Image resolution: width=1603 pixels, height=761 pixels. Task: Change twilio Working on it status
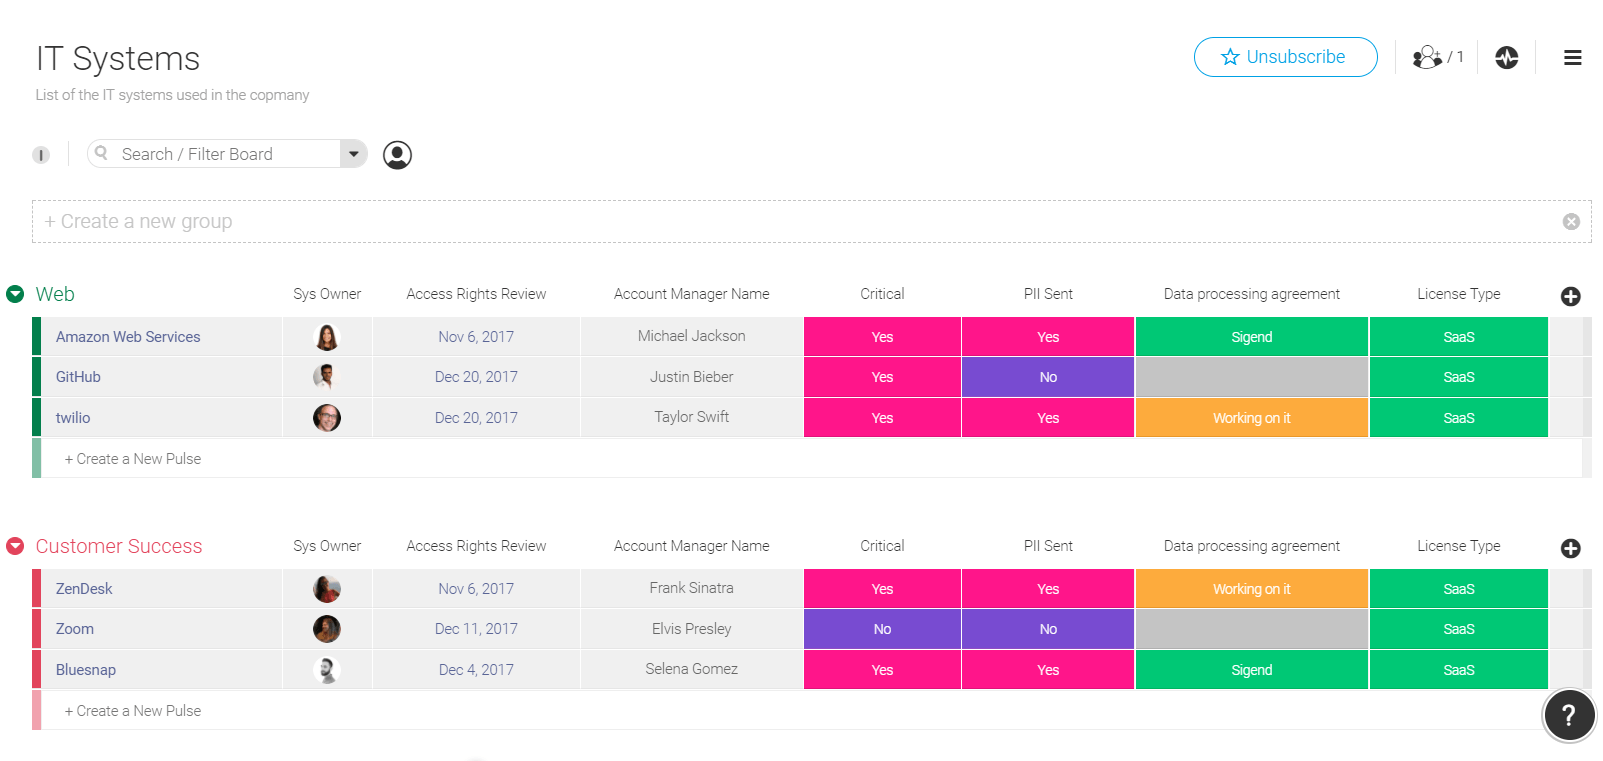(1252, 418)
